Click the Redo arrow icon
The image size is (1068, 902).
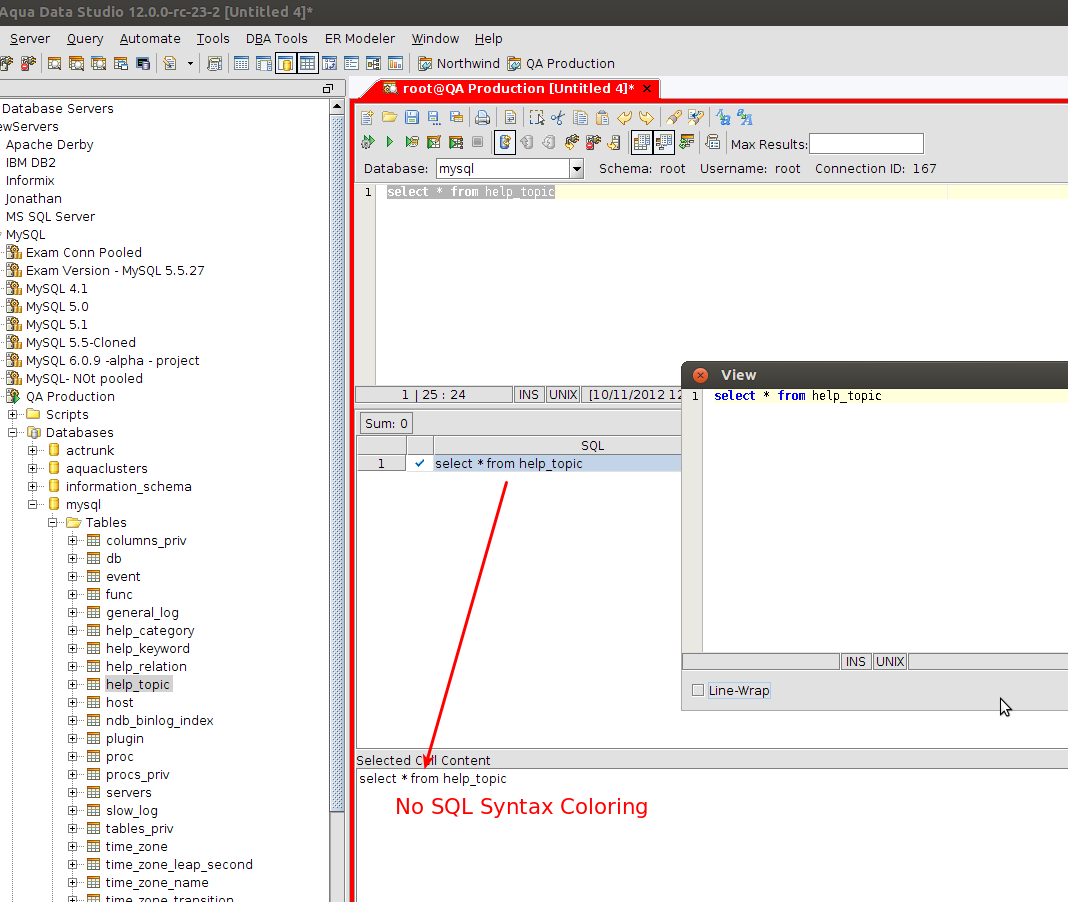646,118
